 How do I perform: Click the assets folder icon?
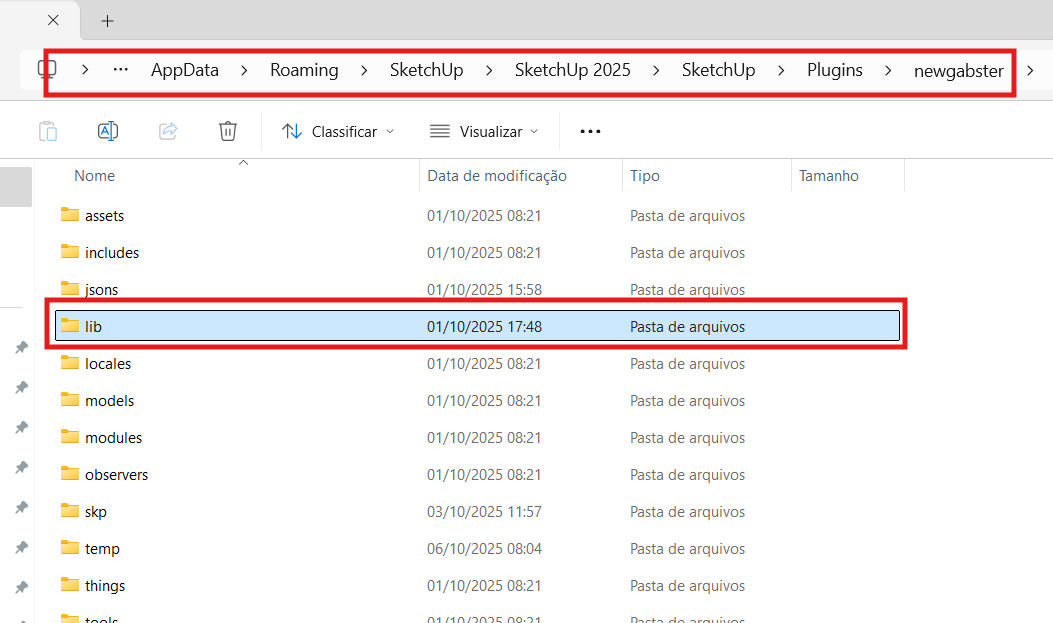[70, 215]
